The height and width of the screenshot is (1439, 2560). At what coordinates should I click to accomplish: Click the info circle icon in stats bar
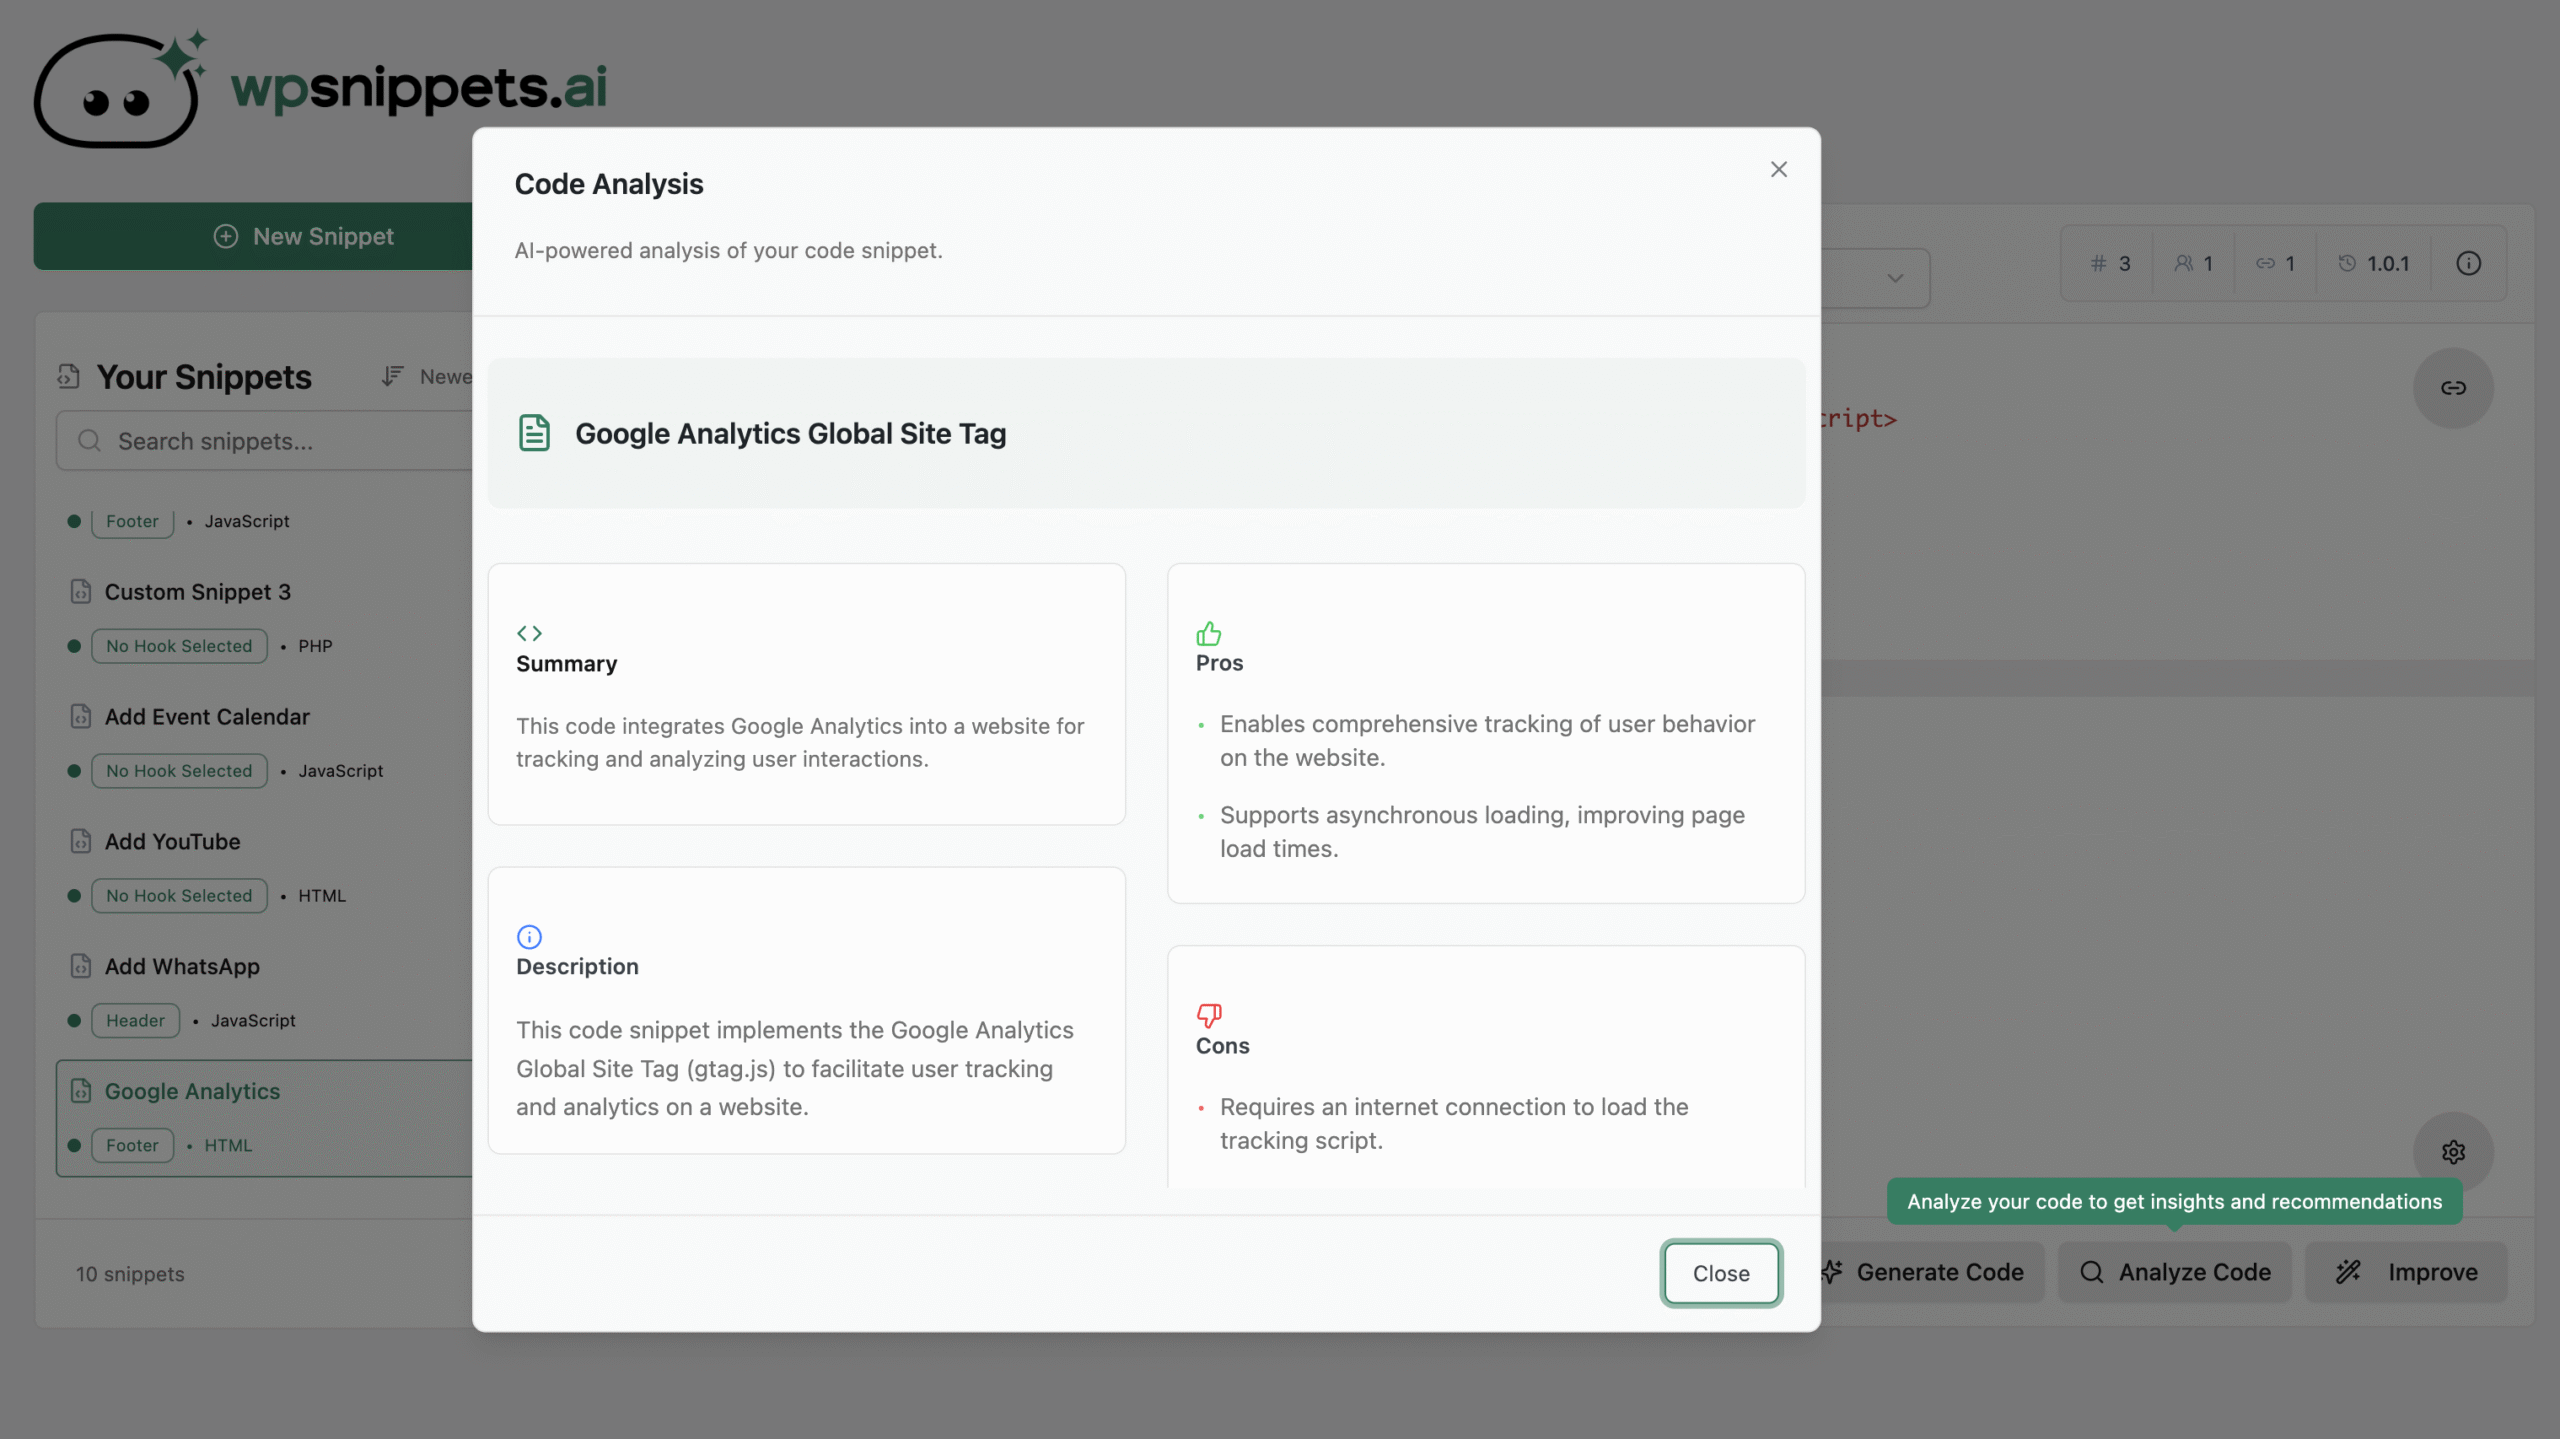point(2468,263)
